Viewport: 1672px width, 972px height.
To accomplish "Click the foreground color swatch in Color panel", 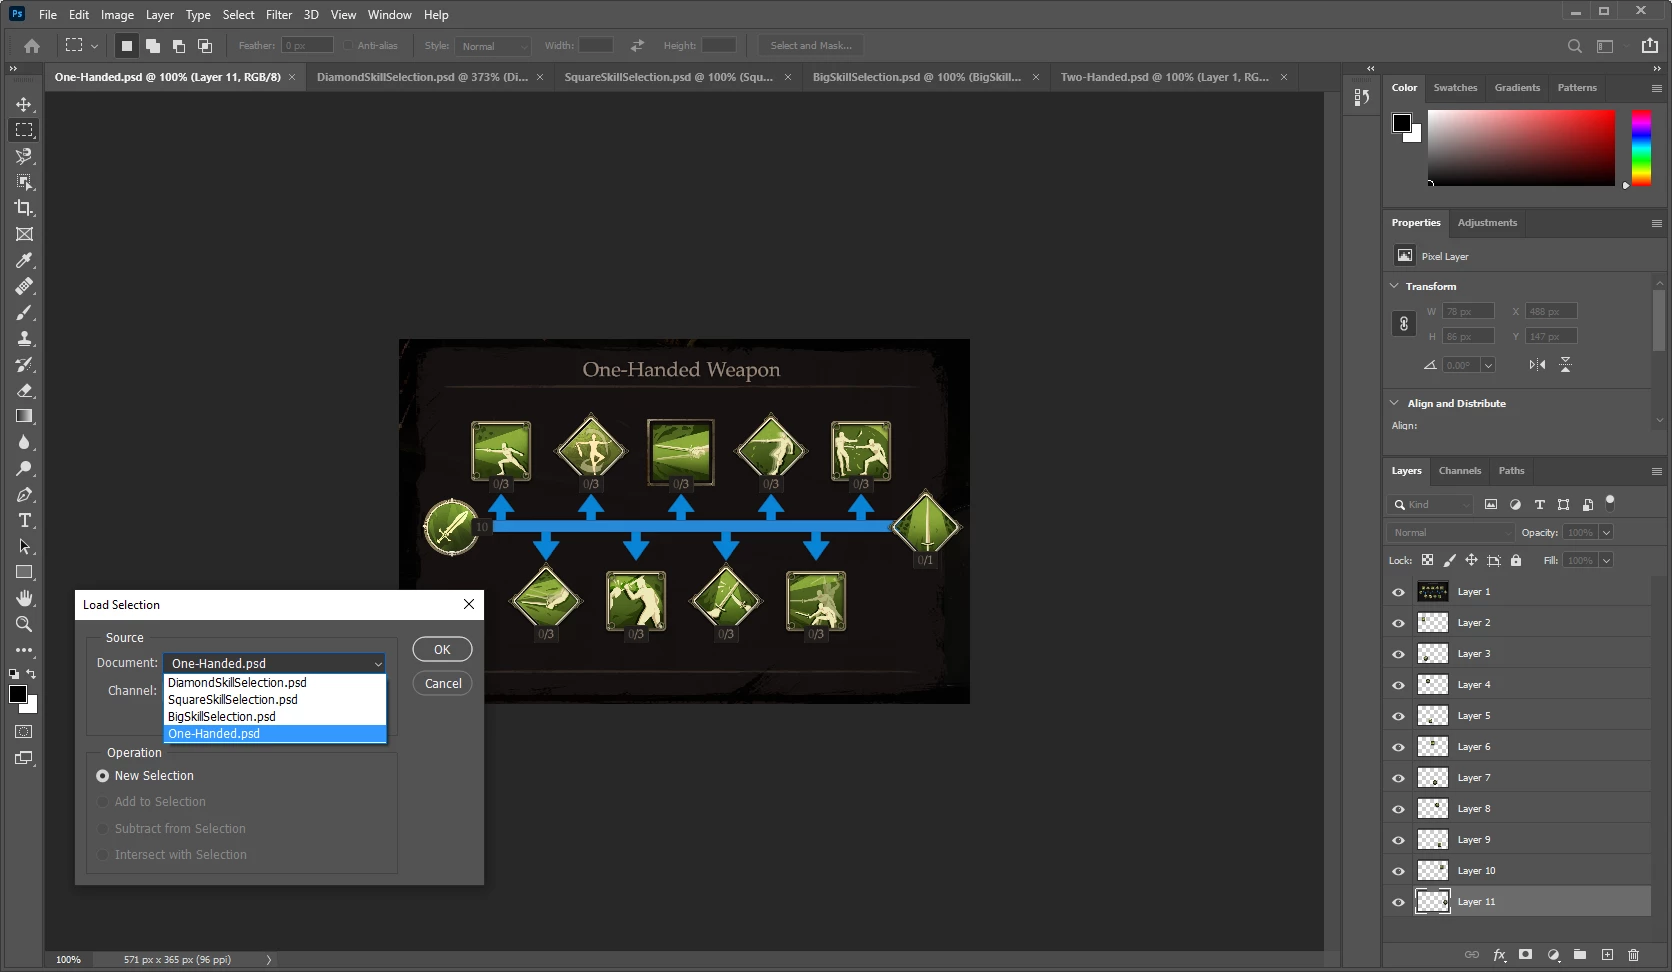I will pyautogui.click(x=1402, y=123).
